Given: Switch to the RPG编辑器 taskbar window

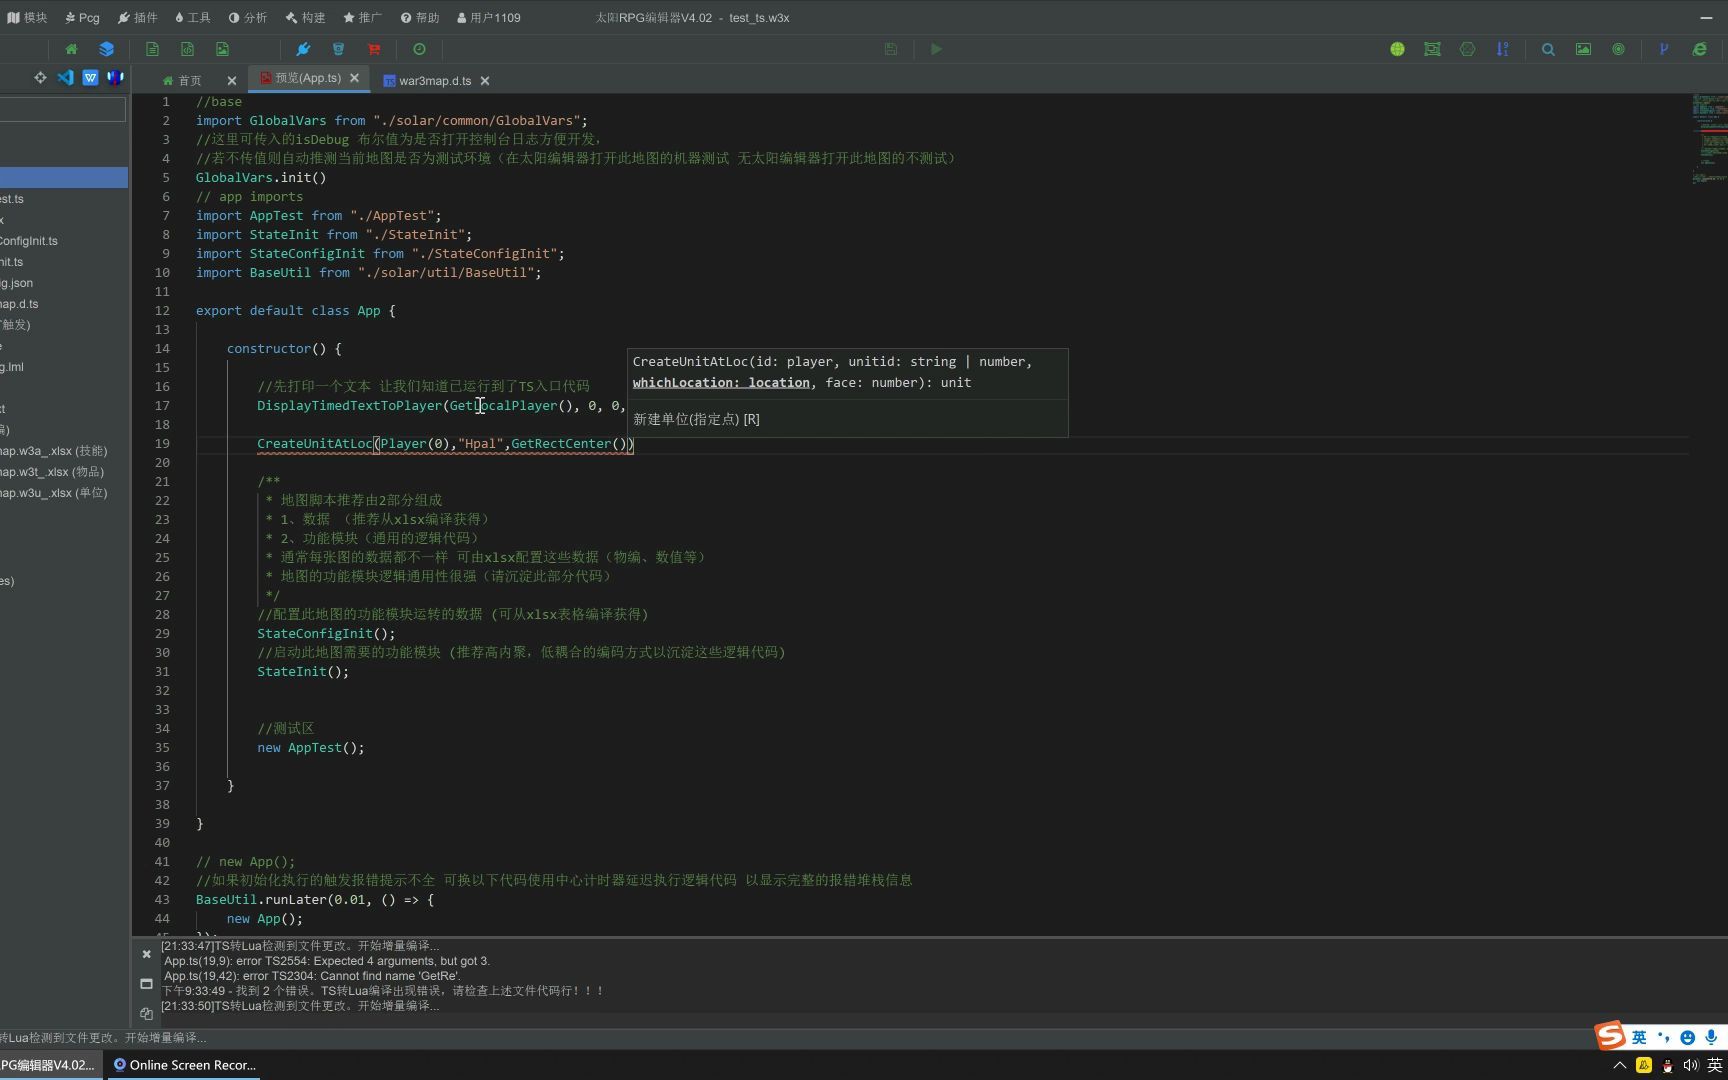Looking at the screenshot, I should click(50, 1065).
